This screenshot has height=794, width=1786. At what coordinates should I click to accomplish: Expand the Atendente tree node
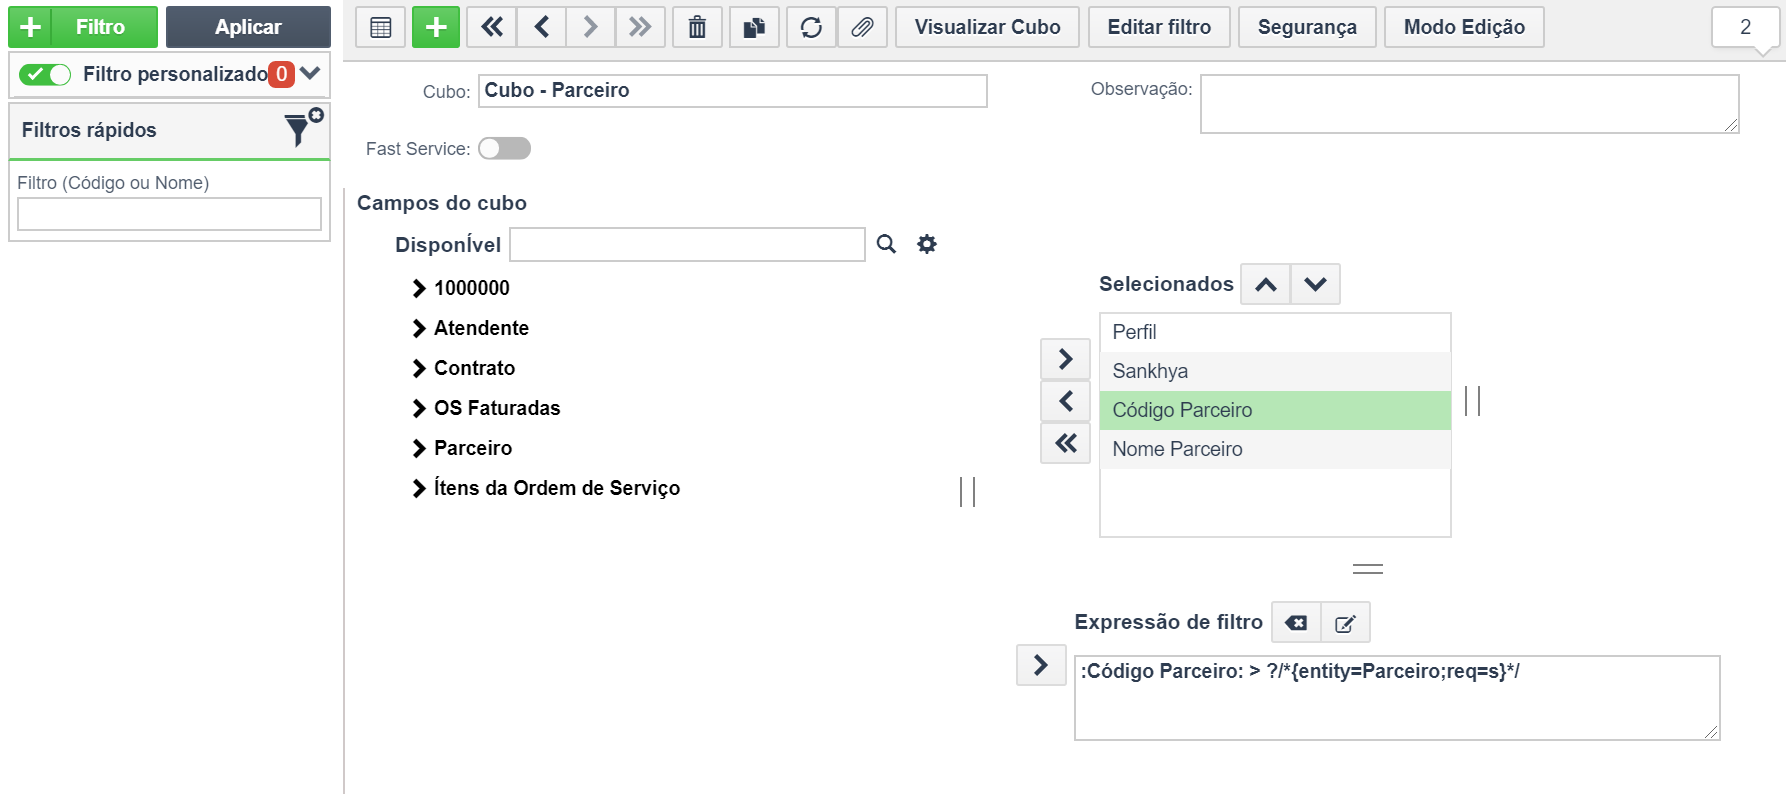click(x=419, y=328)
